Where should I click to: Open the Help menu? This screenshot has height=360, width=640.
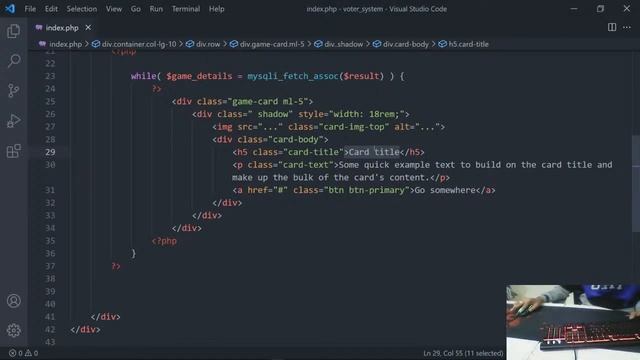click(217, 9)
